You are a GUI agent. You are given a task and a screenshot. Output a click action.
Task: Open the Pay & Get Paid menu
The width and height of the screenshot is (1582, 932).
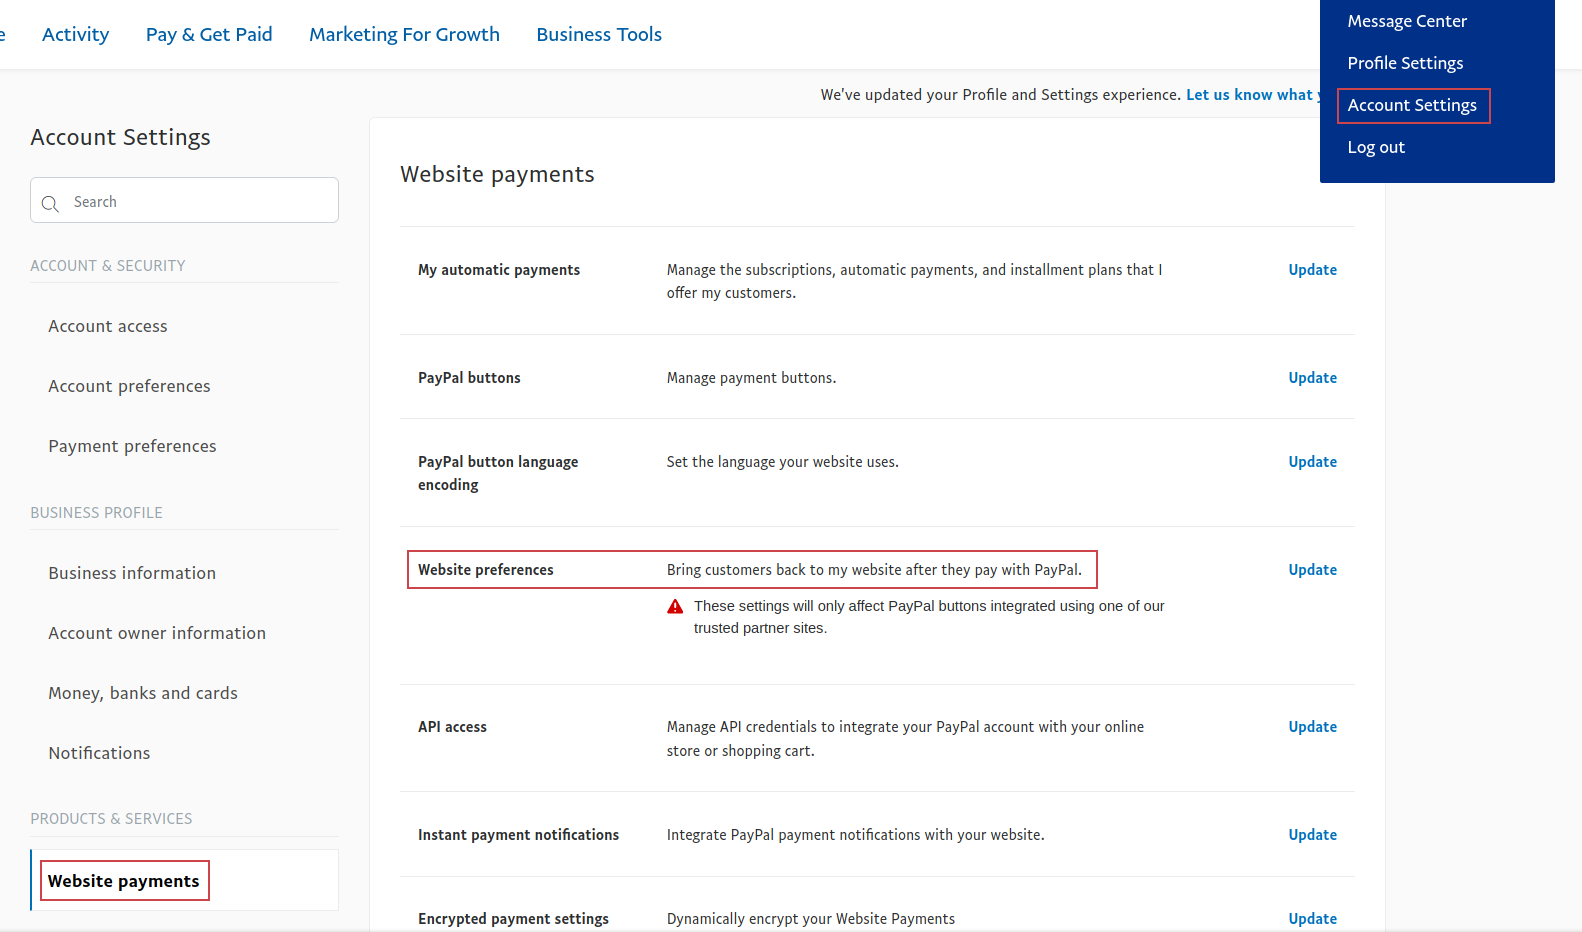pos(209,34)
